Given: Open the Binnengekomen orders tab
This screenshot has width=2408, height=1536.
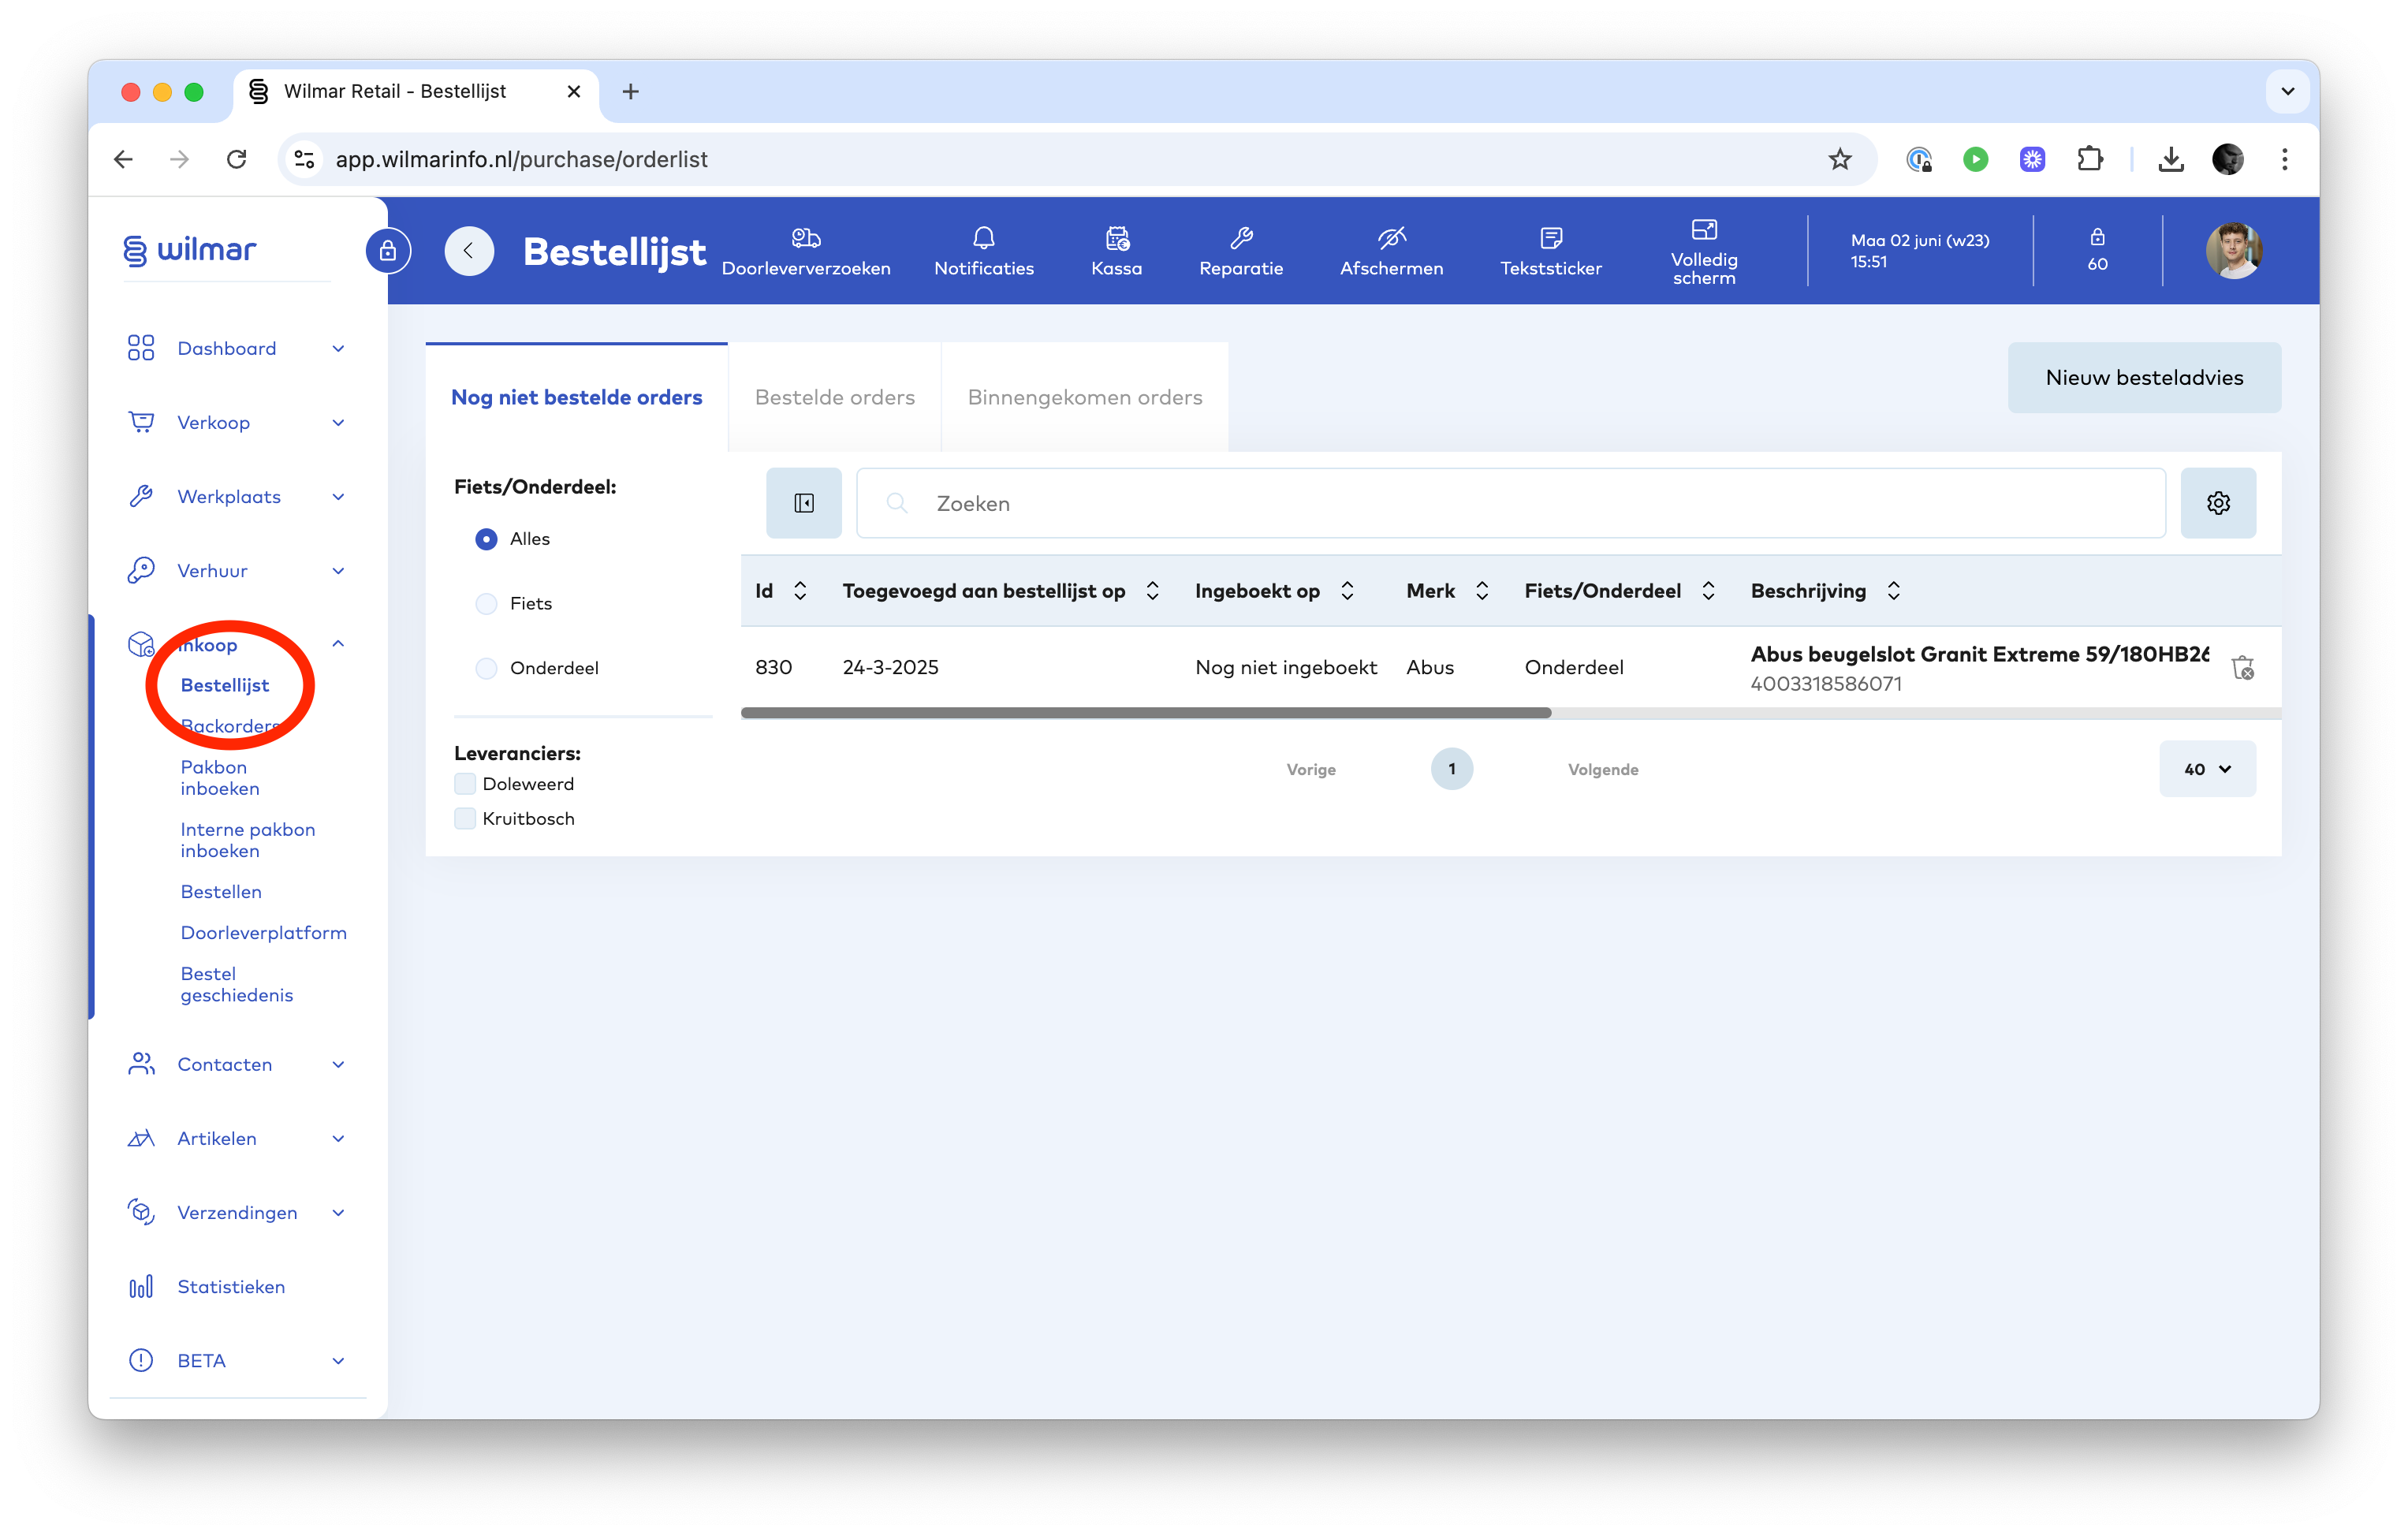Looking at the screenshot, I should [1084, 398].
